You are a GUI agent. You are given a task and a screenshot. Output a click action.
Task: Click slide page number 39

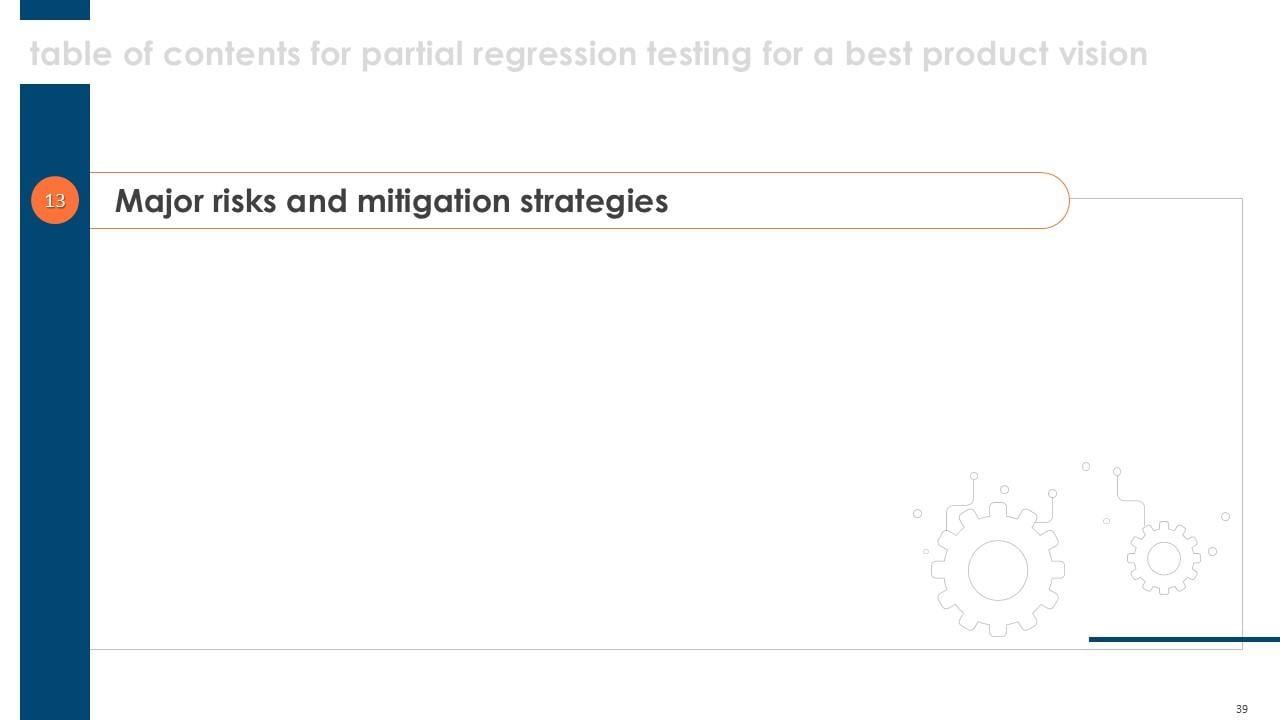1242,709
